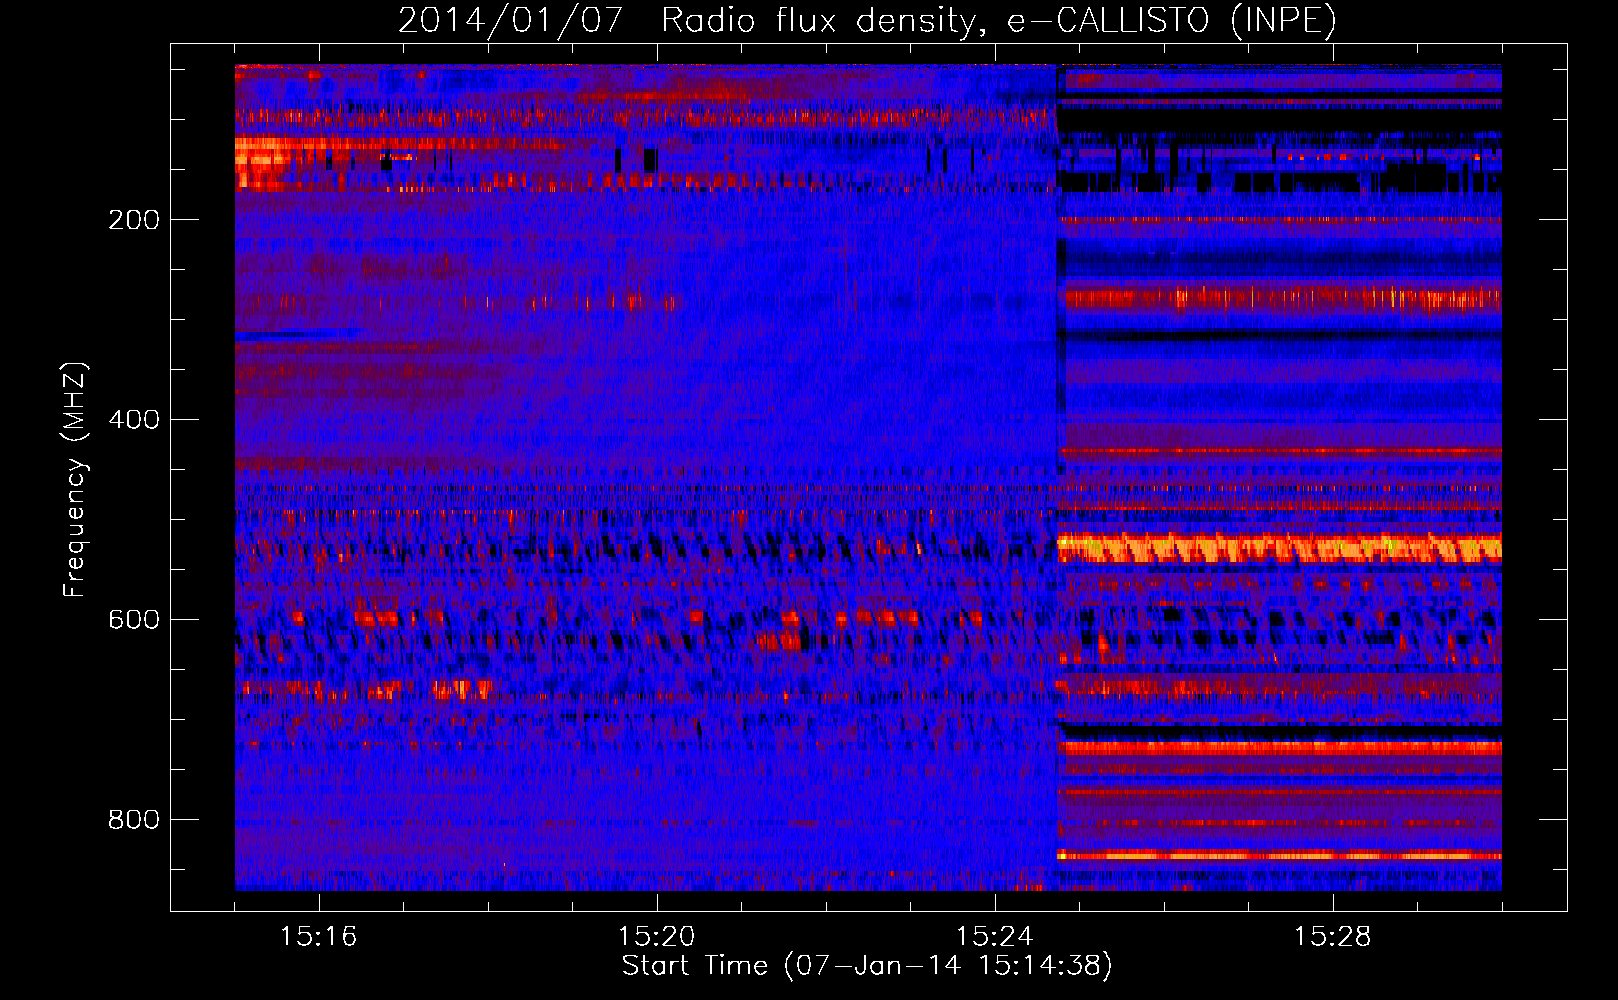The height and width of the screenshot is (1000, 1618).
Task: Click the plot title 'Radio flux density, e-CALLISTO (INPE)'
Action: (998, 20)
